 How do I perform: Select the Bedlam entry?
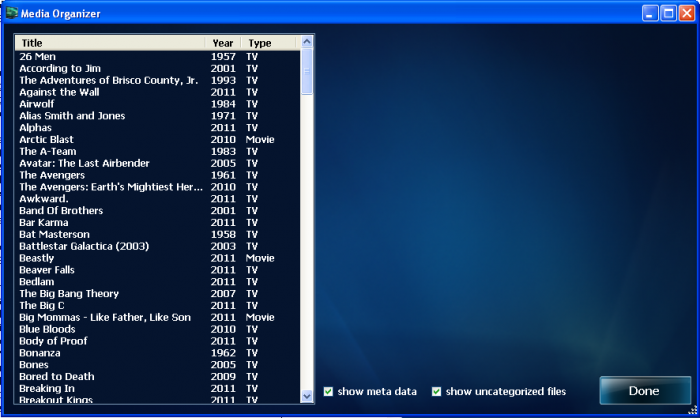coord(158,282)
